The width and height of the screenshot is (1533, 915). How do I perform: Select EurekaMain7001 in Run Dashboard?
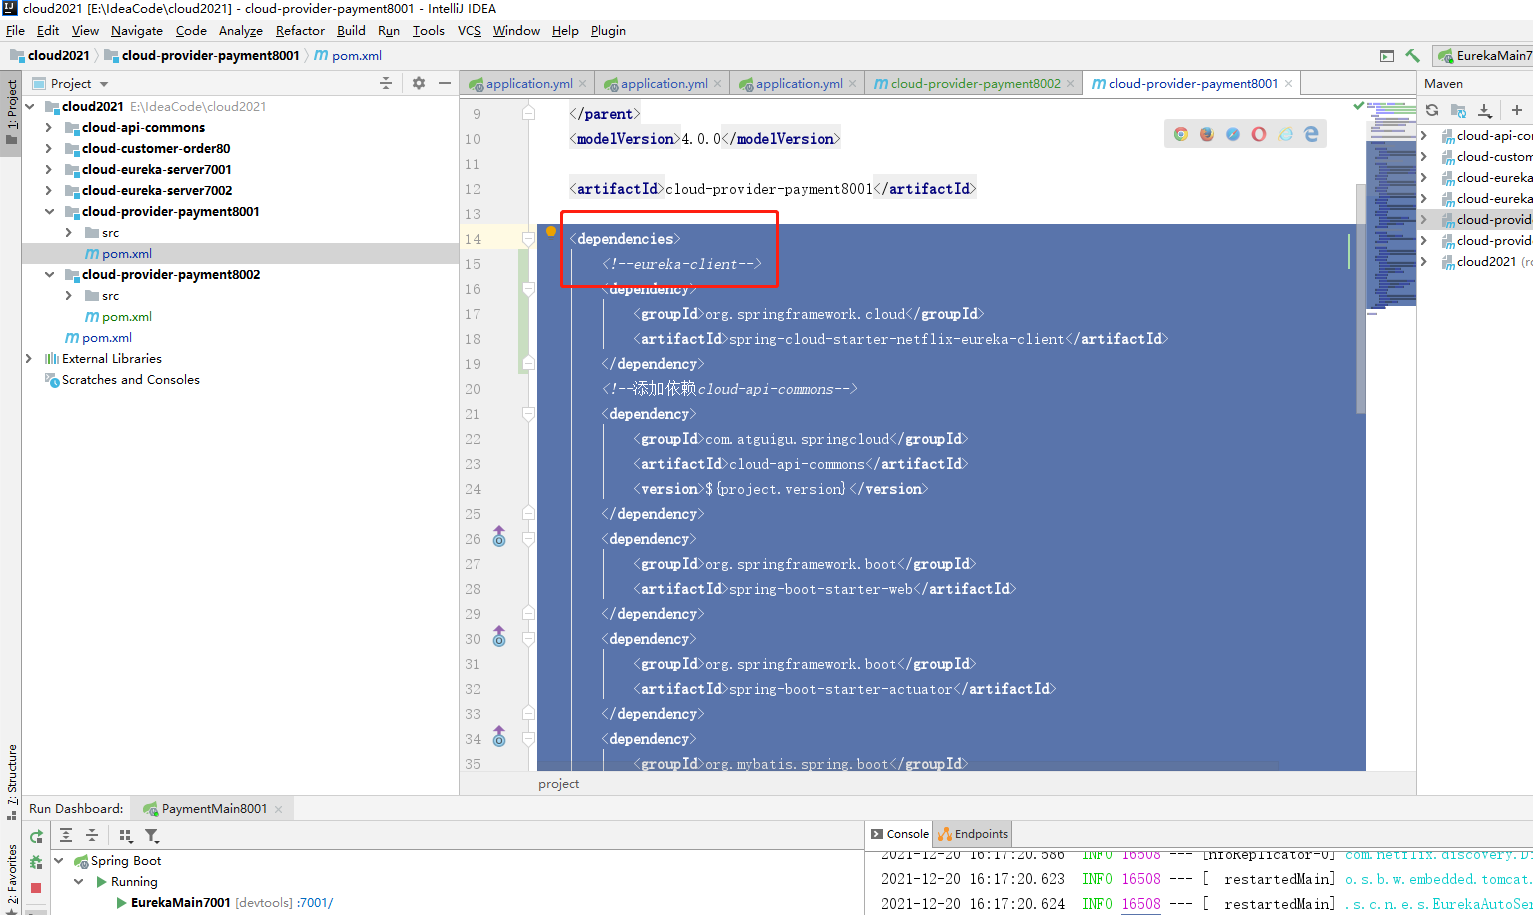180,903
